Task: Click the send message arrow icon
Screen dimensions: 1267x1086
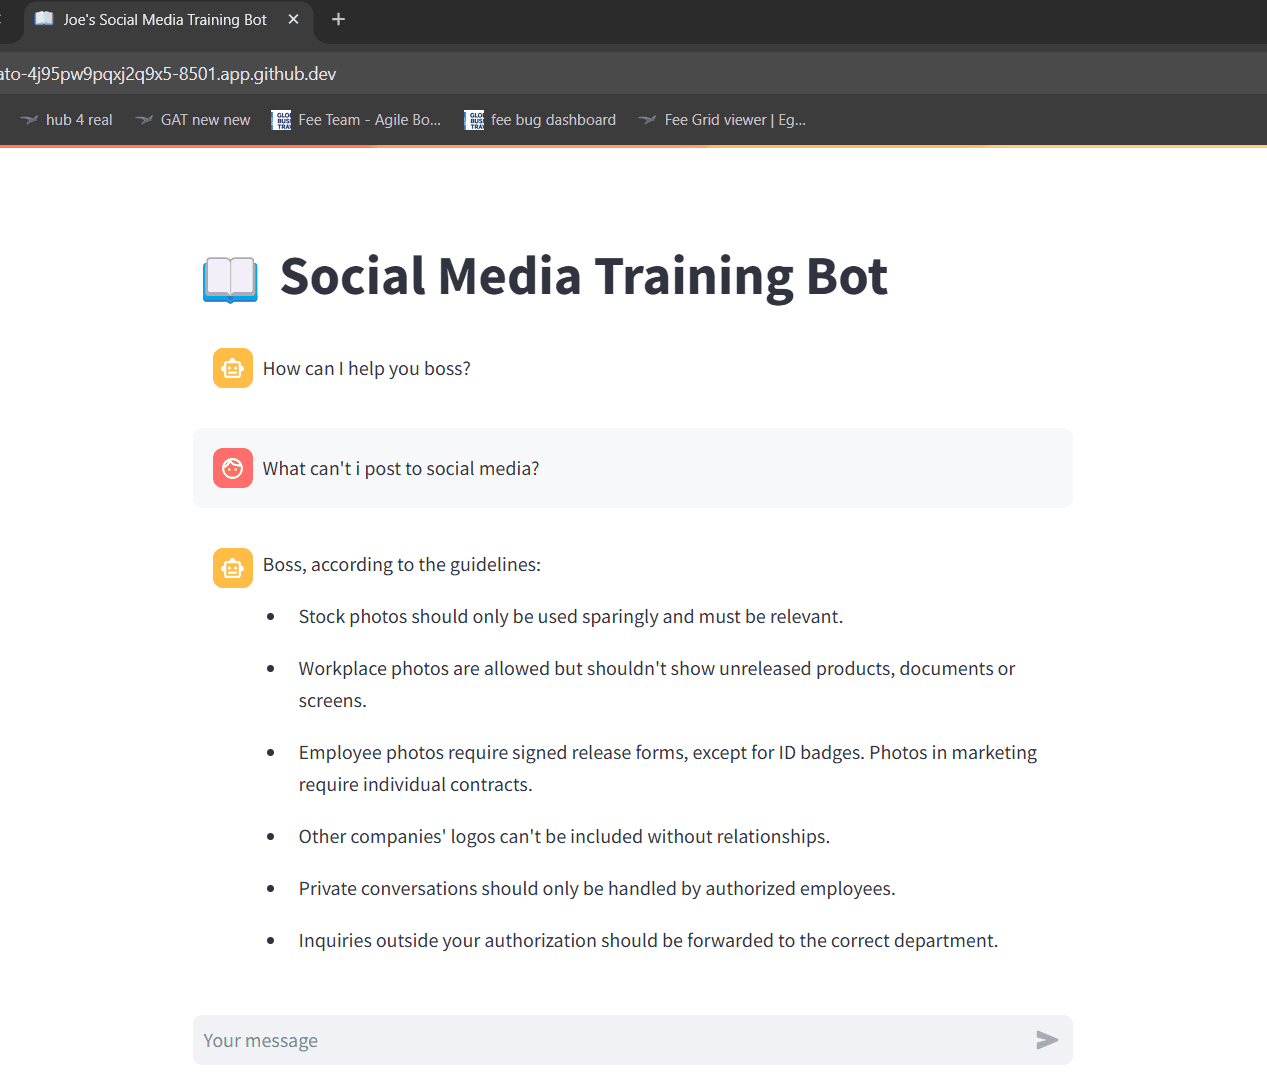Action: coord(1046,1040)
